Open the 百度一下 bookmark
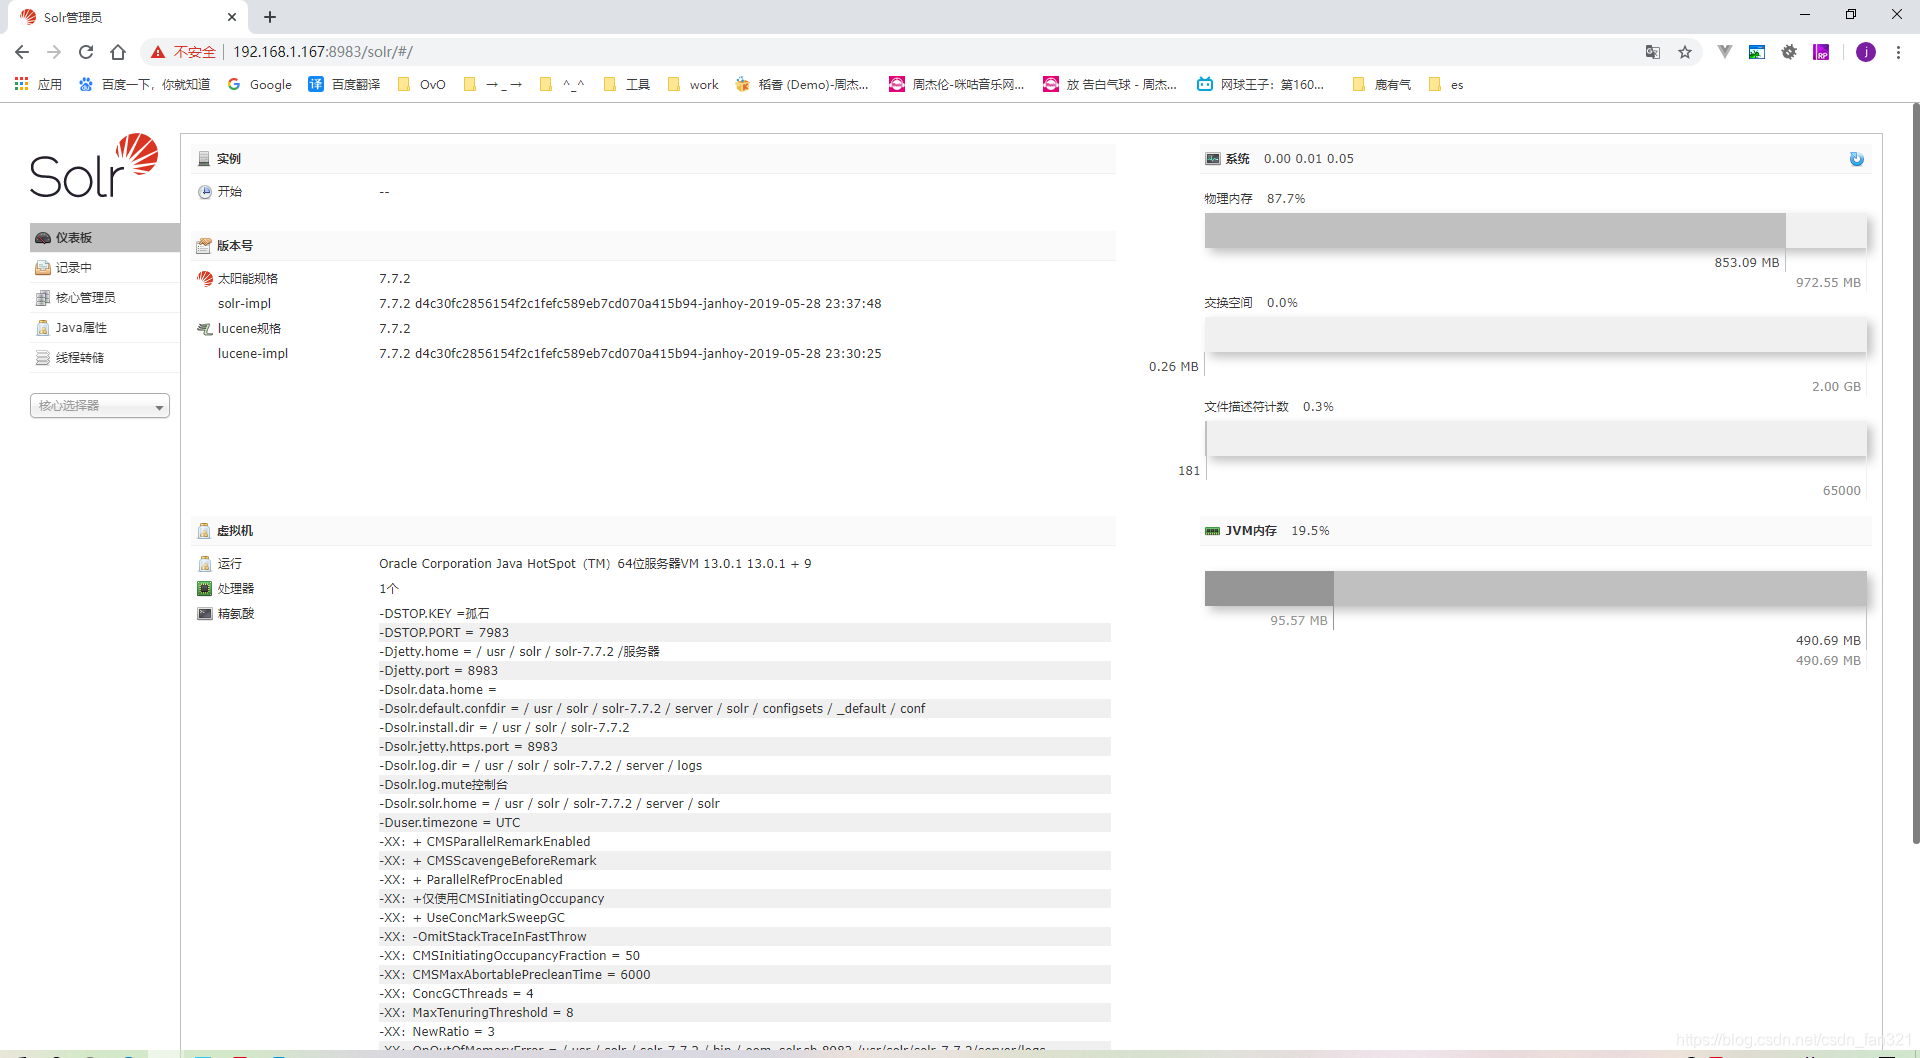 144,85
